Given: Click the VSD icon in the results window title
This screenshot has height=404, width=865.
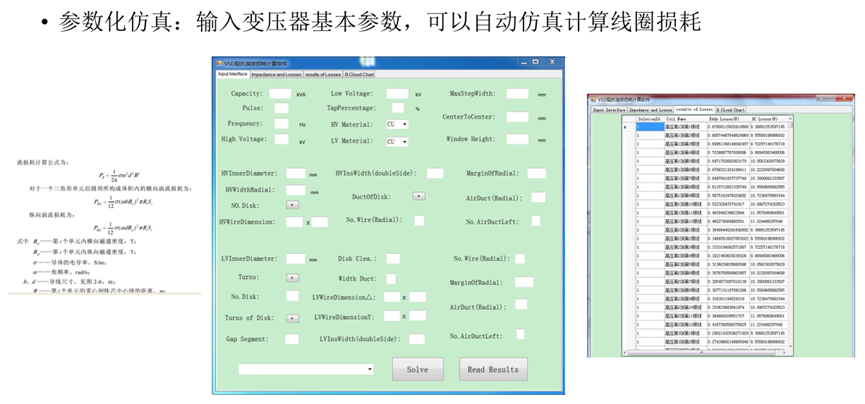Looking at the screenshot, I should point(594,100).
